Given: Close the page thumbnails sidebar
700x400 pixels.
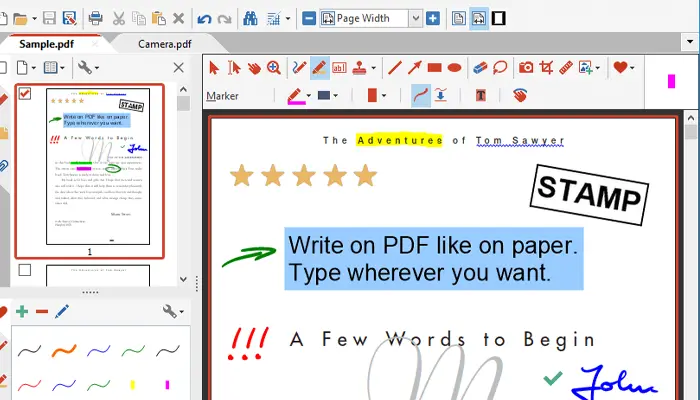Looking at the screenshot, I should coord(178,68).
